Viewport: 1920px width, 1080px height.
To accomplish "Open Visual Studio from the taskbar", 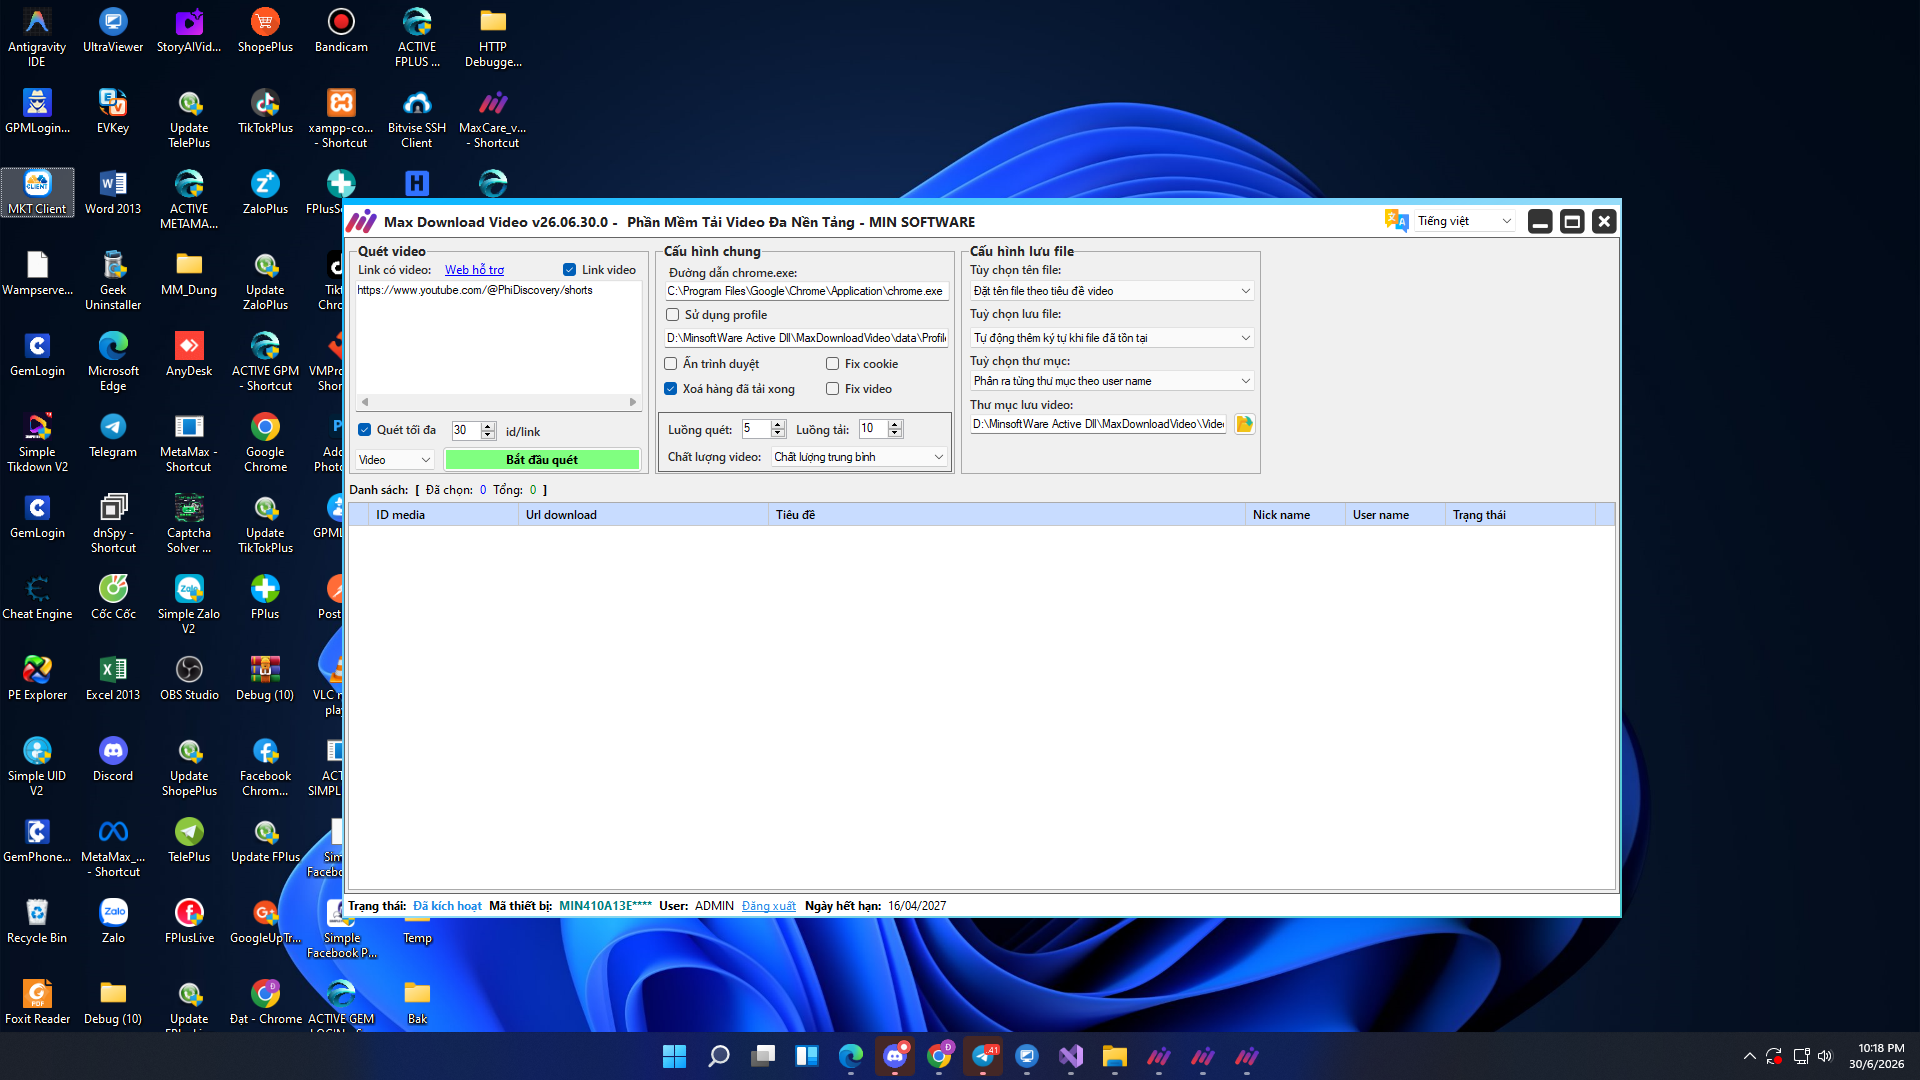I will (x=1071, y=1056).
